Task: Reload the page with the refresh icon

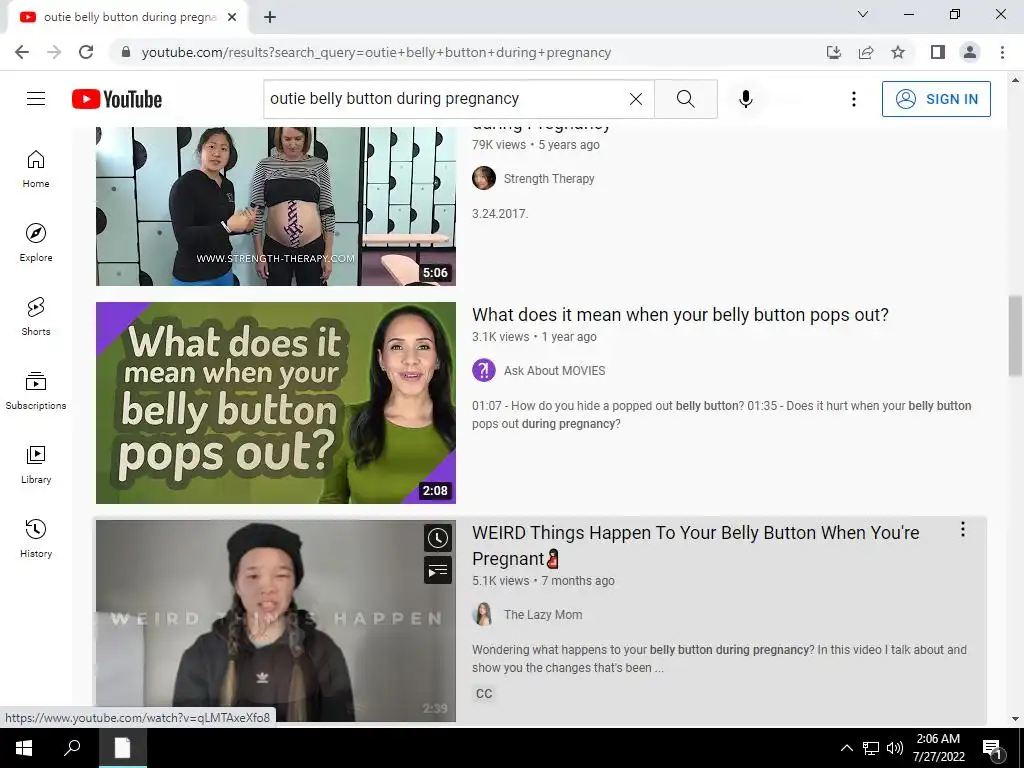Action: coord(86,52)
